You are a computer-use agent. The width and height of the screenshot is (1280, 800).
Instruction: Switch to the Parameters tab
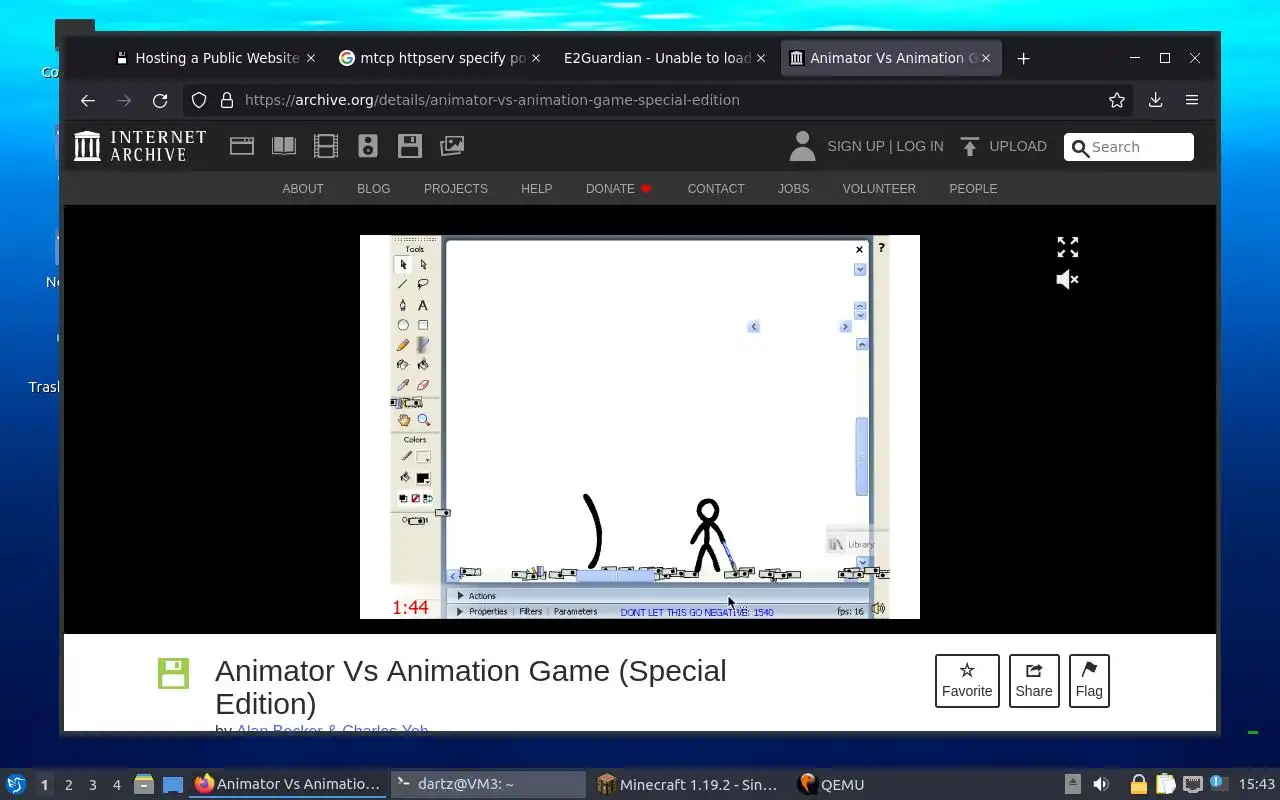(x=575, y=612)
